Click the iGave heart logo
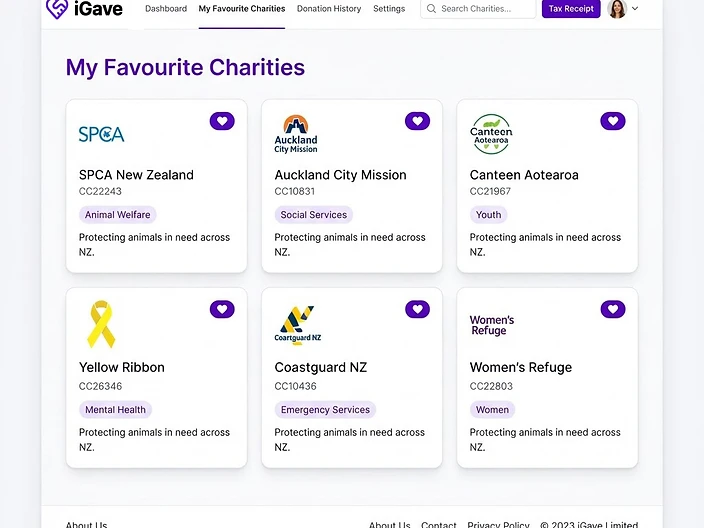This screenshot has width=704, height=528. [x=57, y=9]
